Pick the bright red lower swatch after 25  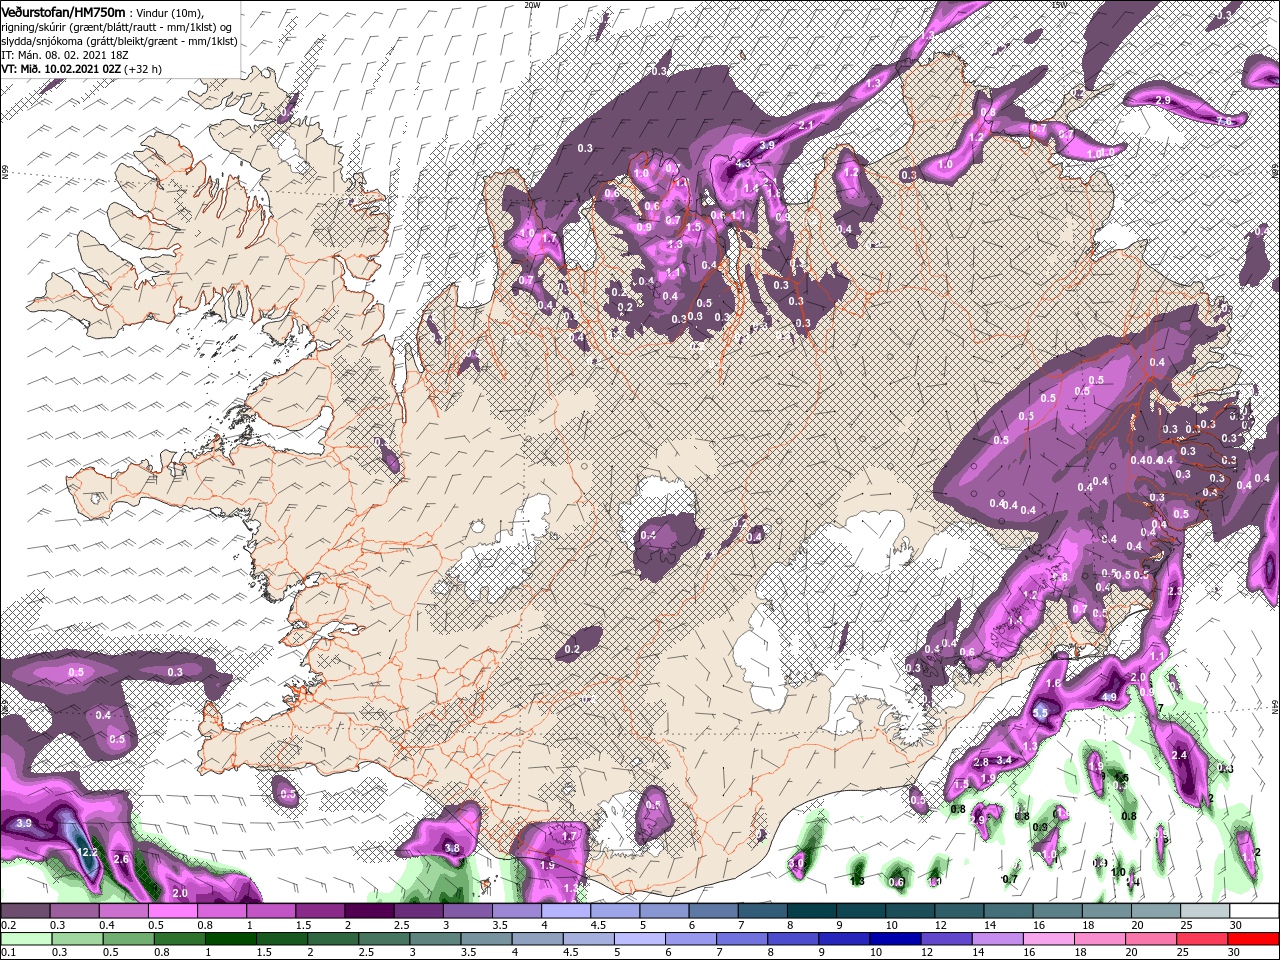(1253, 939)
